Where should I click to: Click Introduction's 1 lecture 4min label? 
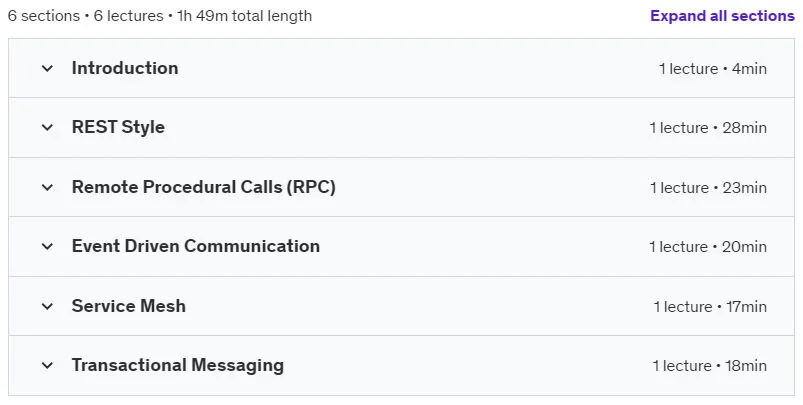[713, 69]
